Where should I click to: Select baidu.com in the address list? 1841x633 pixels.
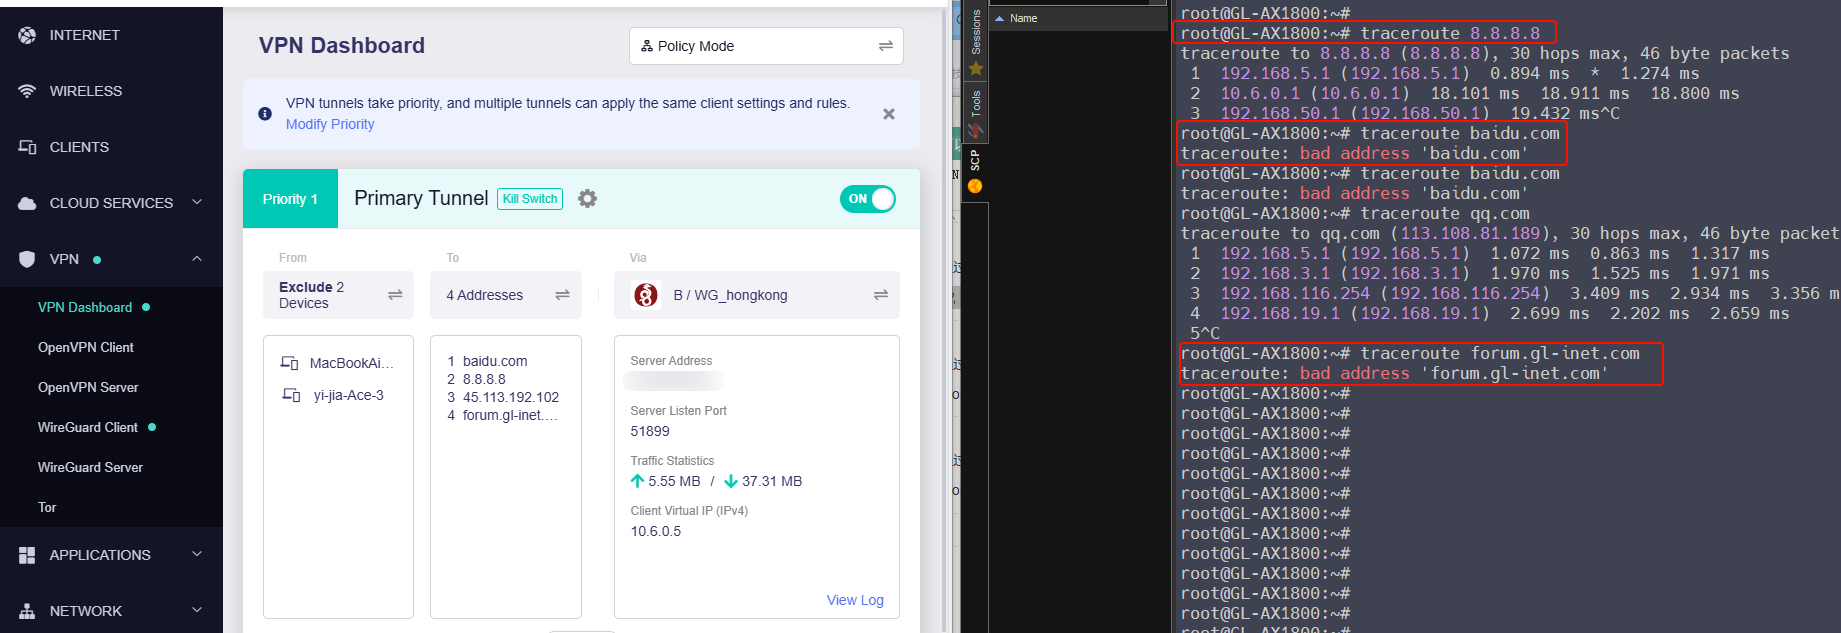click(495, 361)
